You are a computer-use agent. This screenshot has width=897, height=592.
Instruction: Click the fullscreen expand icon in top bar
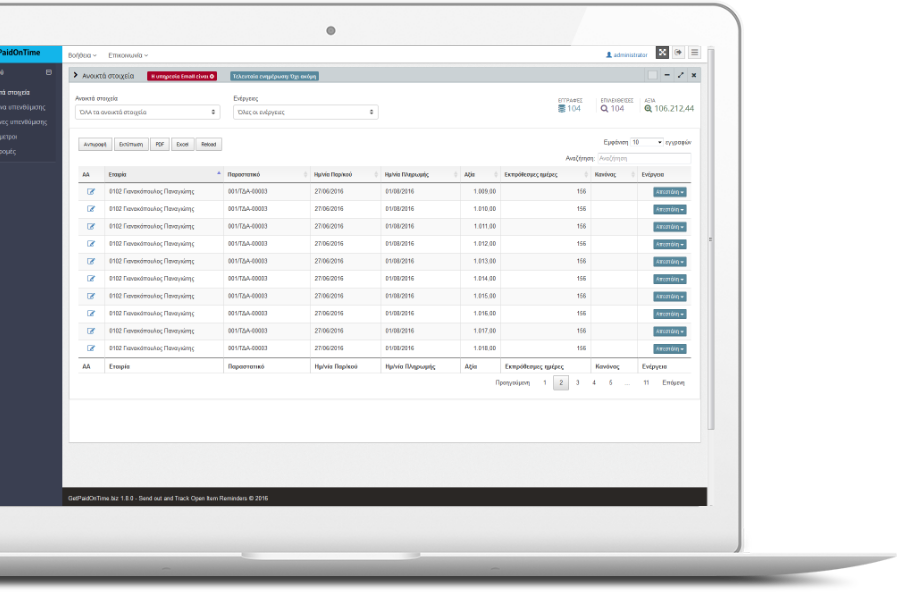(662, 53)
